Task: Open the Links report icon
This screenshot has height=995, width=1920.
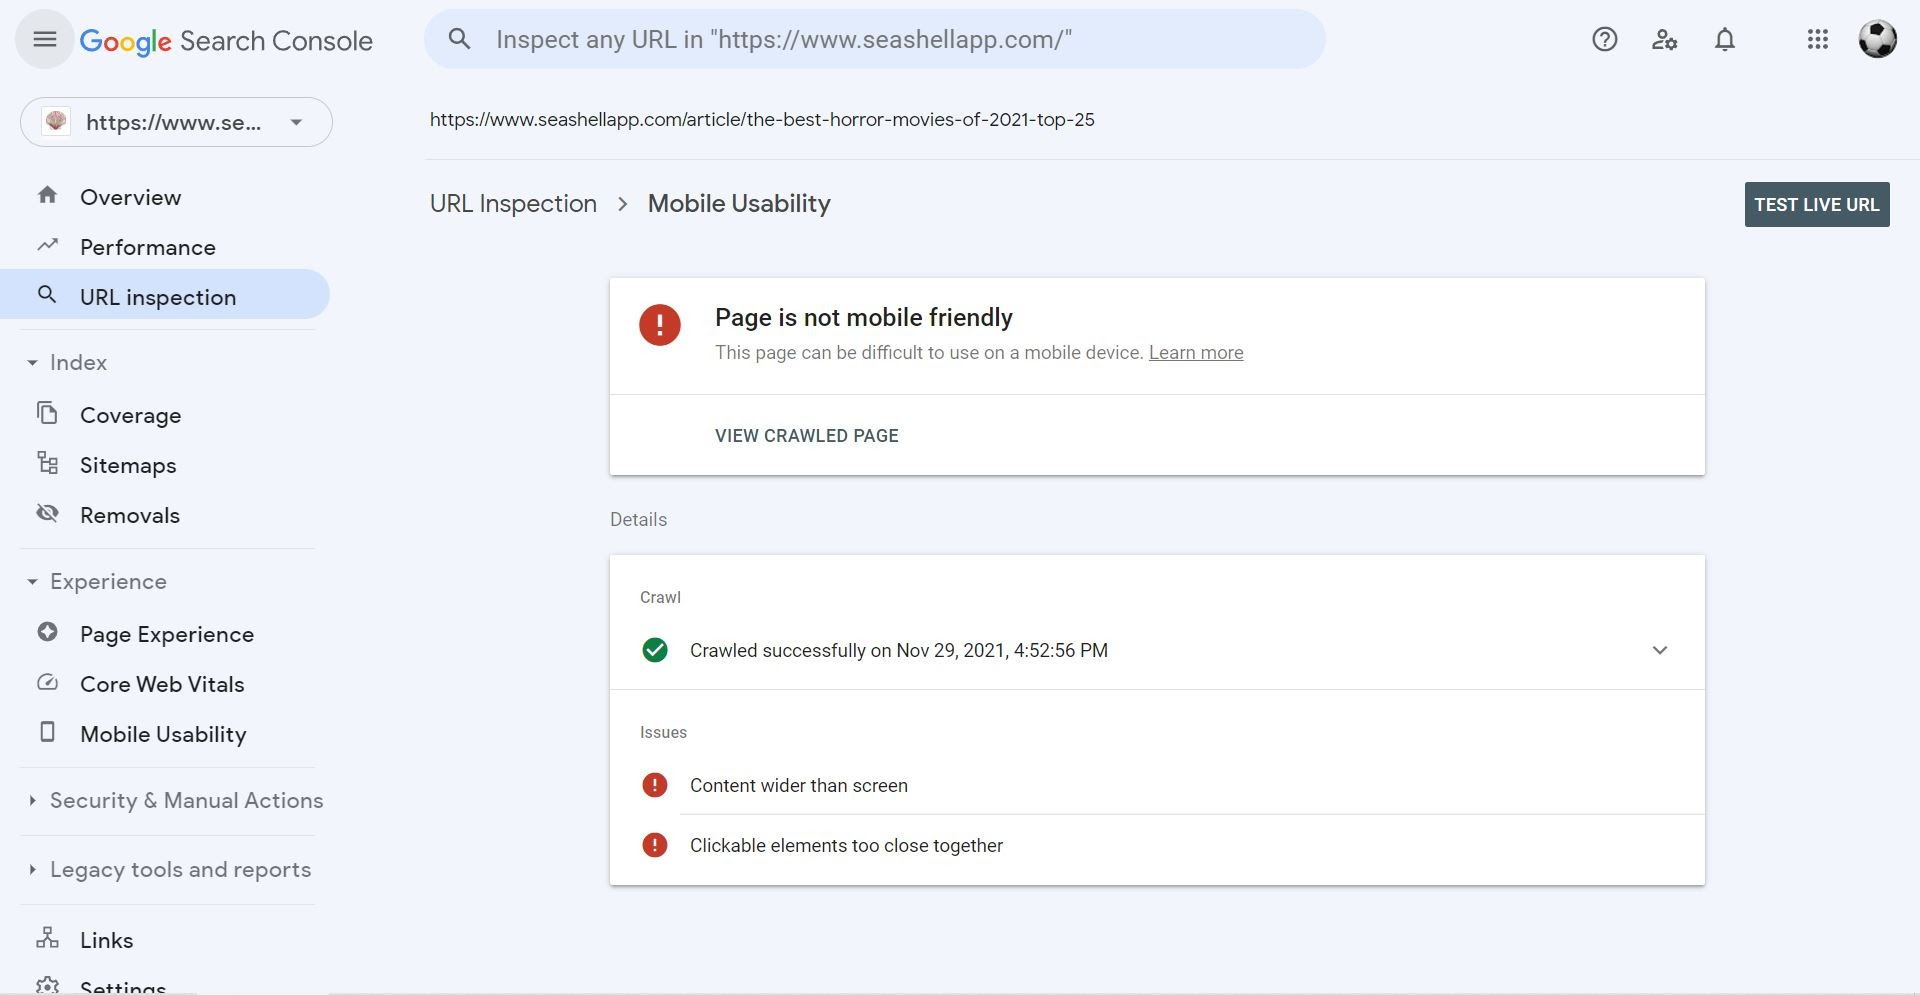Action: [47, 938]
